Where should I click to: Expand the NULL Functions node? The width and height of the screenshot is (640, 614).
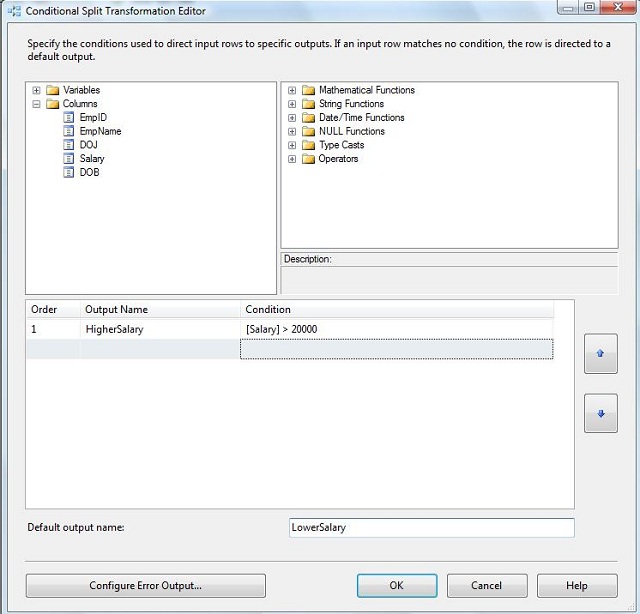coord(292,131)
